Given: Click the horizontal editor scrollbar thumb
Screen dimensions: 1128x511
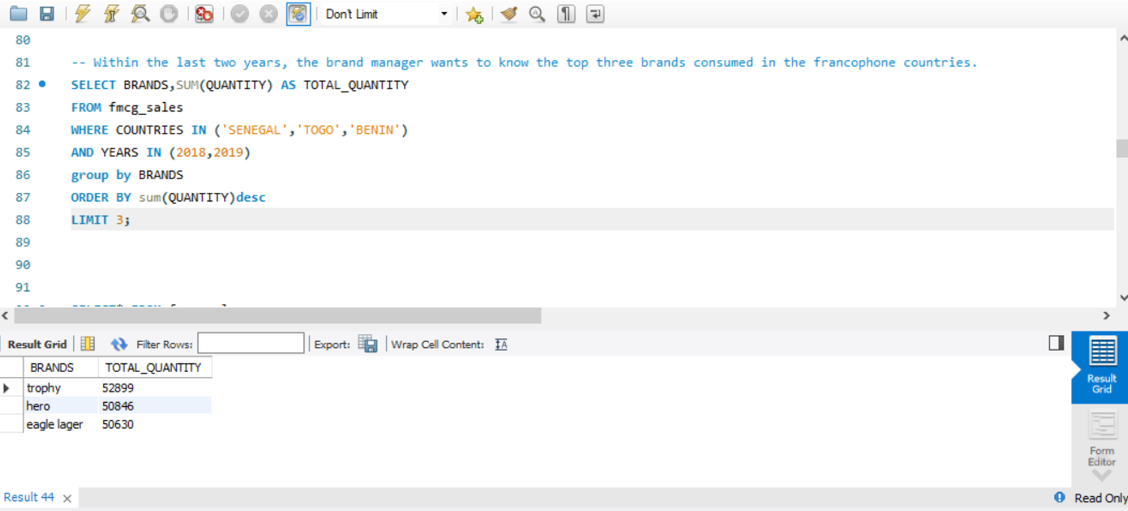Looking at the screenshot, I should click(x=277, y=315).
